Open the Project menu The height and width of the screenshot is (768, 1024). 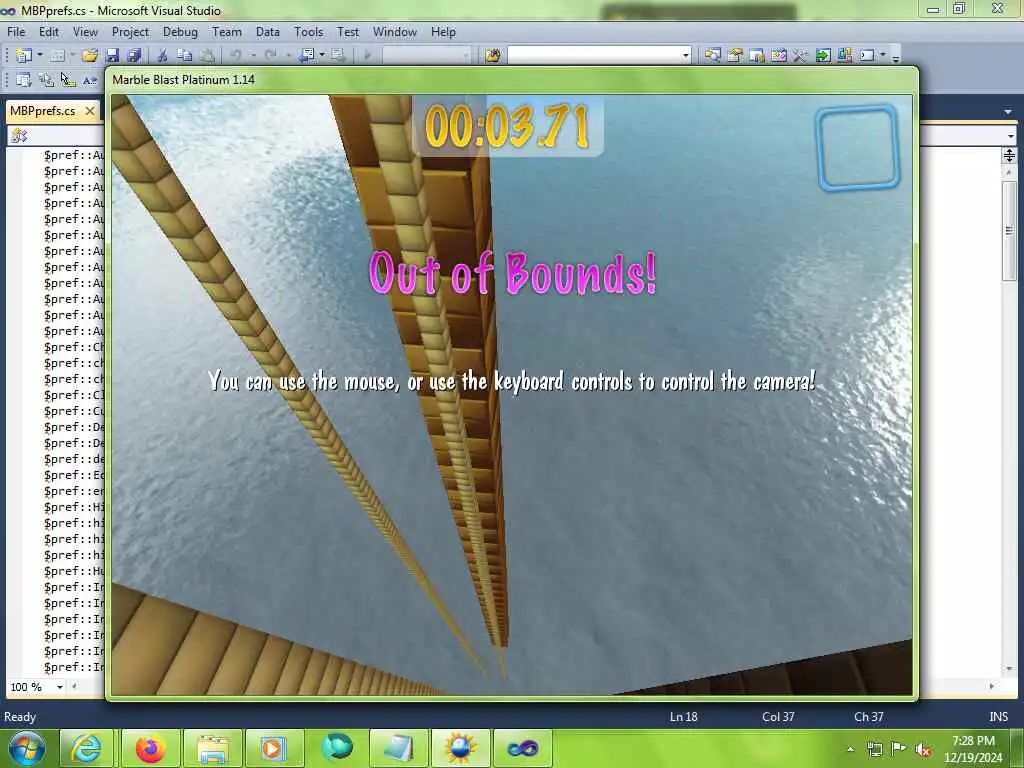[x=130, y=31]
